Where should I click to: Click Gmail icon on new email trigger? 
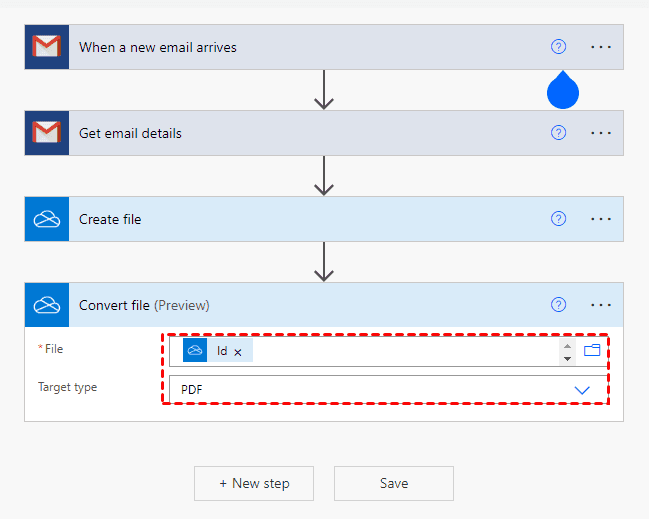click(46, 47)
